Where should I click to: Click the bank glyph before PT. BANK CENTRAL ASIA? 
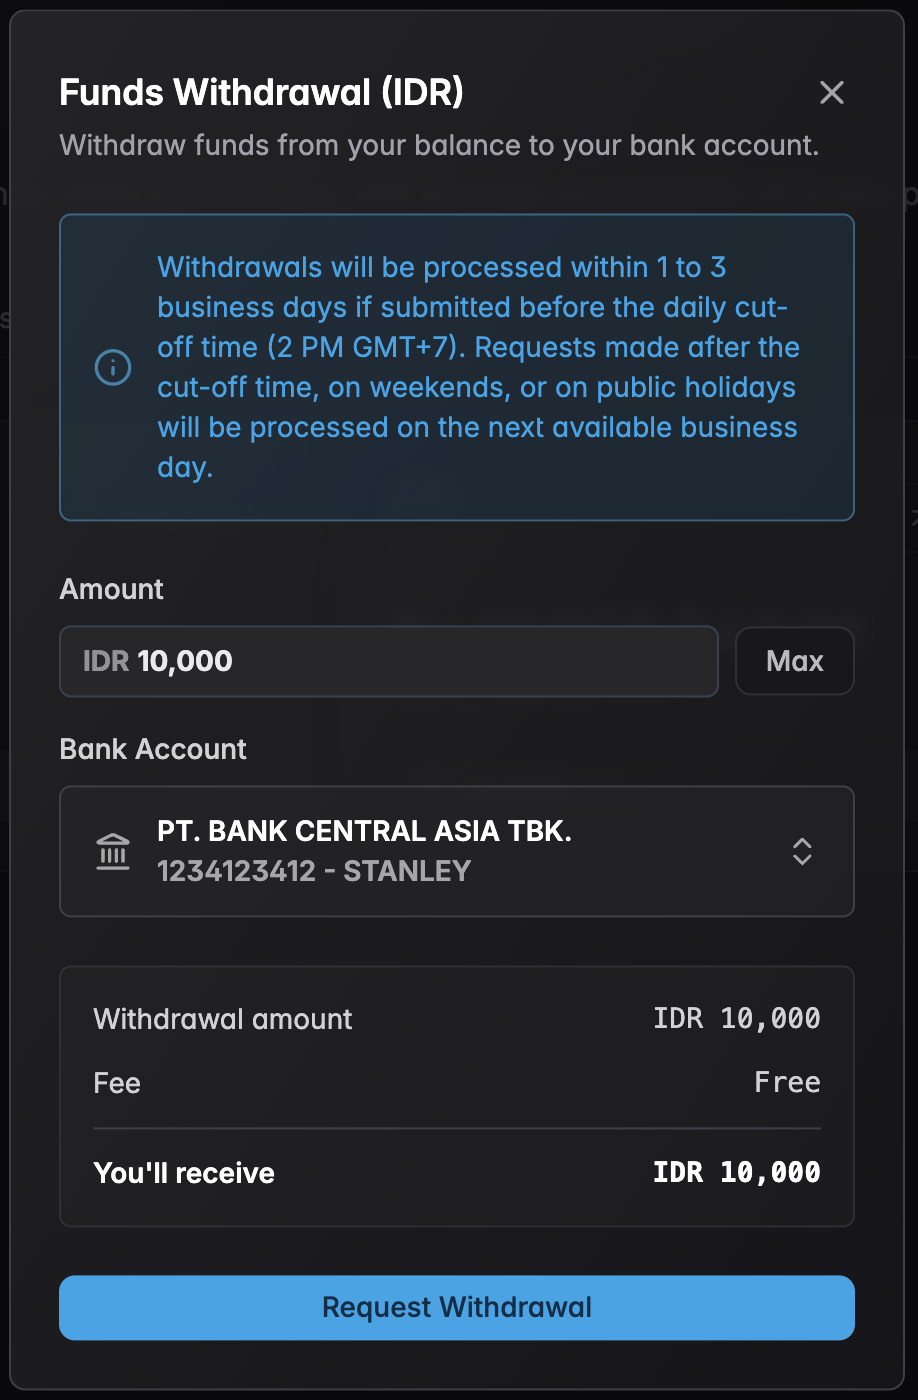[113, 851]
